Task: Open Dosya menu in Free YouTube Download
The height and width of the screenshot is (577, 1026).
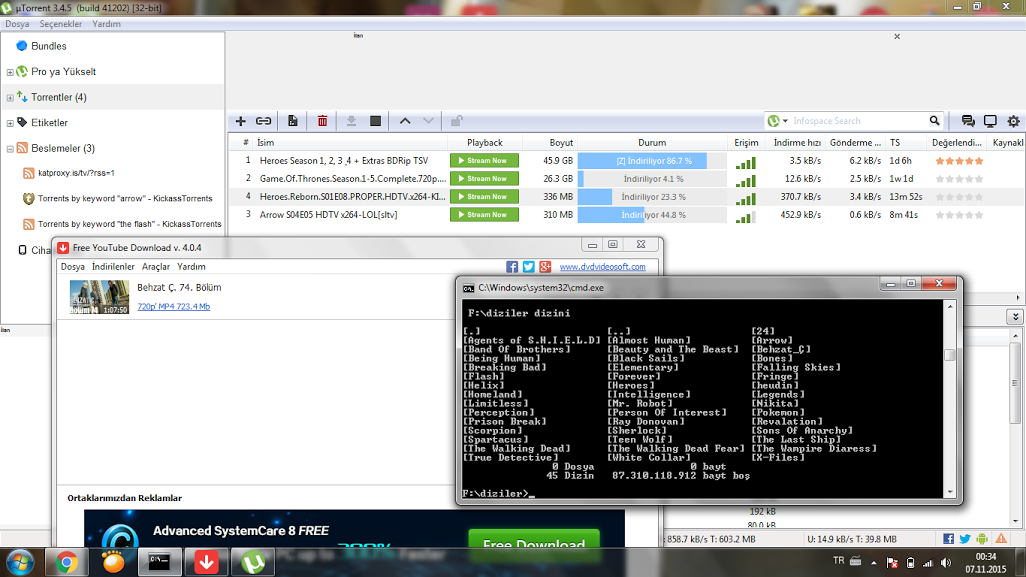Action: [73, 266]
